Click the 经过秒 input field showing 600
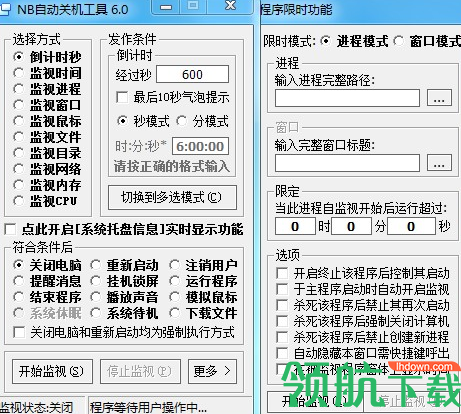This screenshot has width=461, height=414. coord(192,74)
